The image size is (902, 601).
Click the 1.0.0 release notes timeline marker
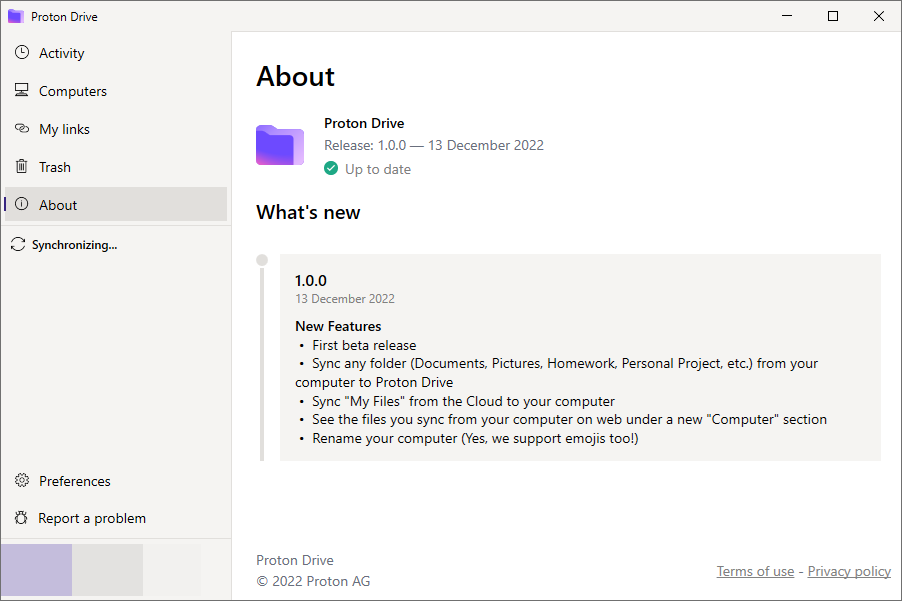pos(262,260)
